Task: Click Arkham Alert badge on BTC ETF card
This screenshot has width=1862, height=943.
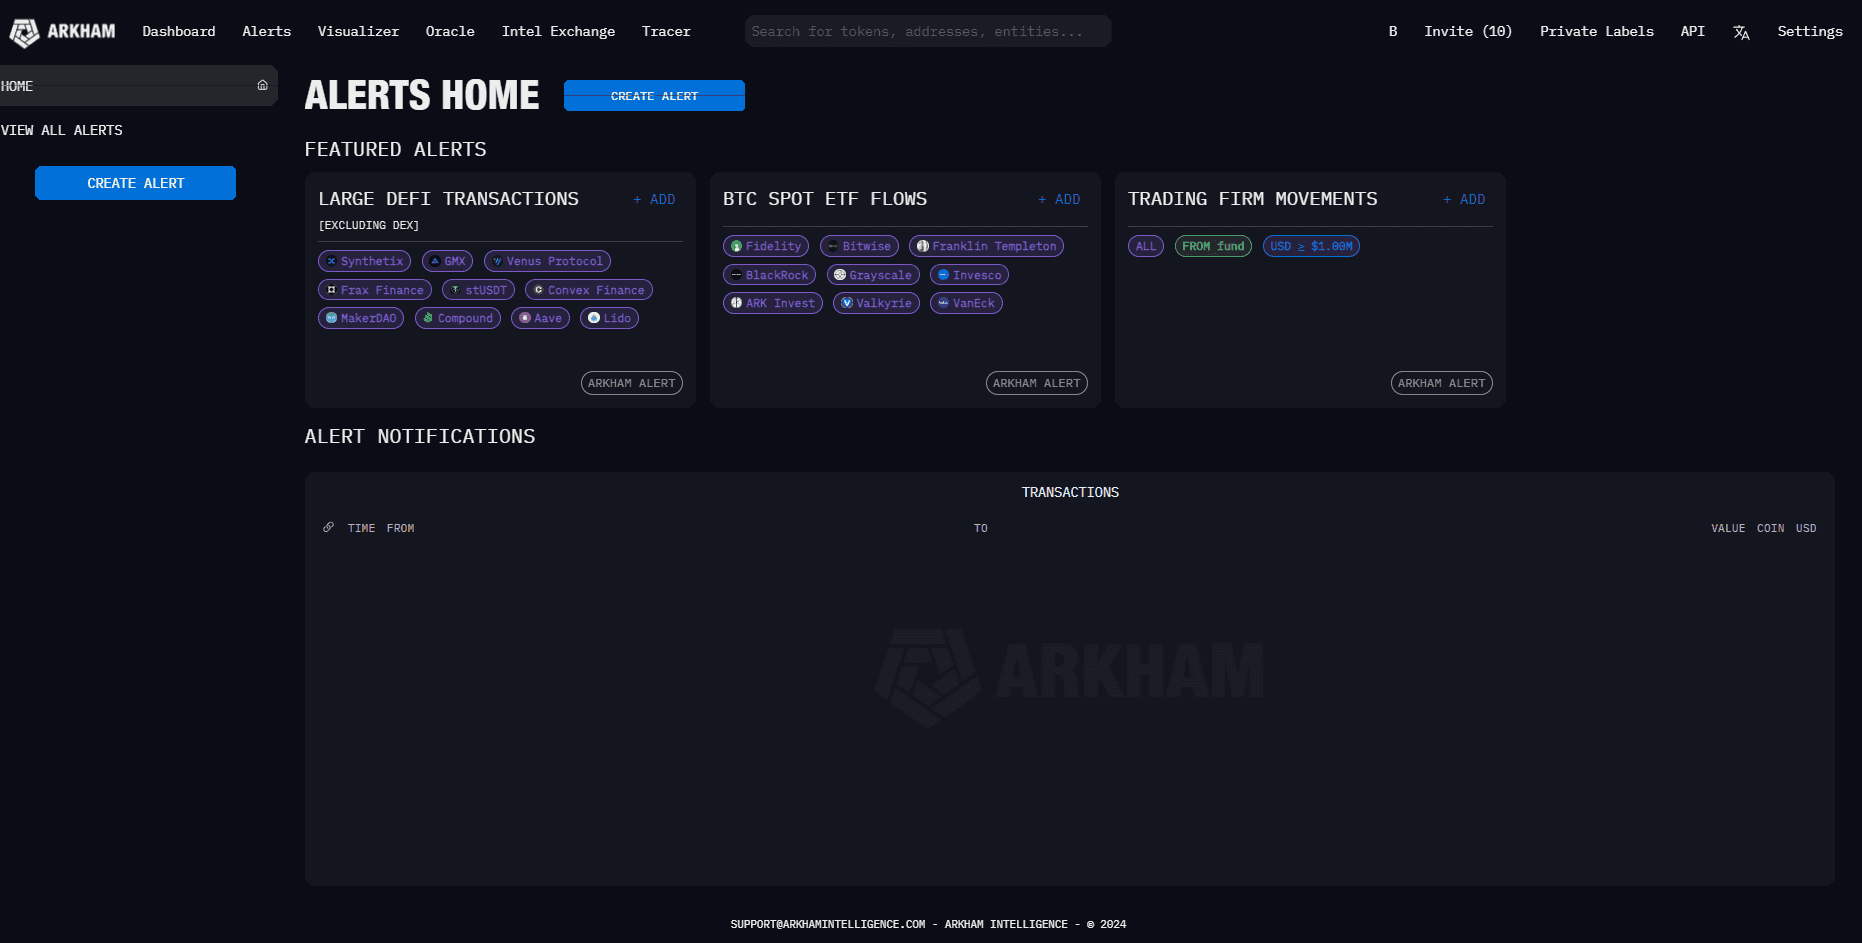Action: pyautogui.click(x=1037, y=383)
